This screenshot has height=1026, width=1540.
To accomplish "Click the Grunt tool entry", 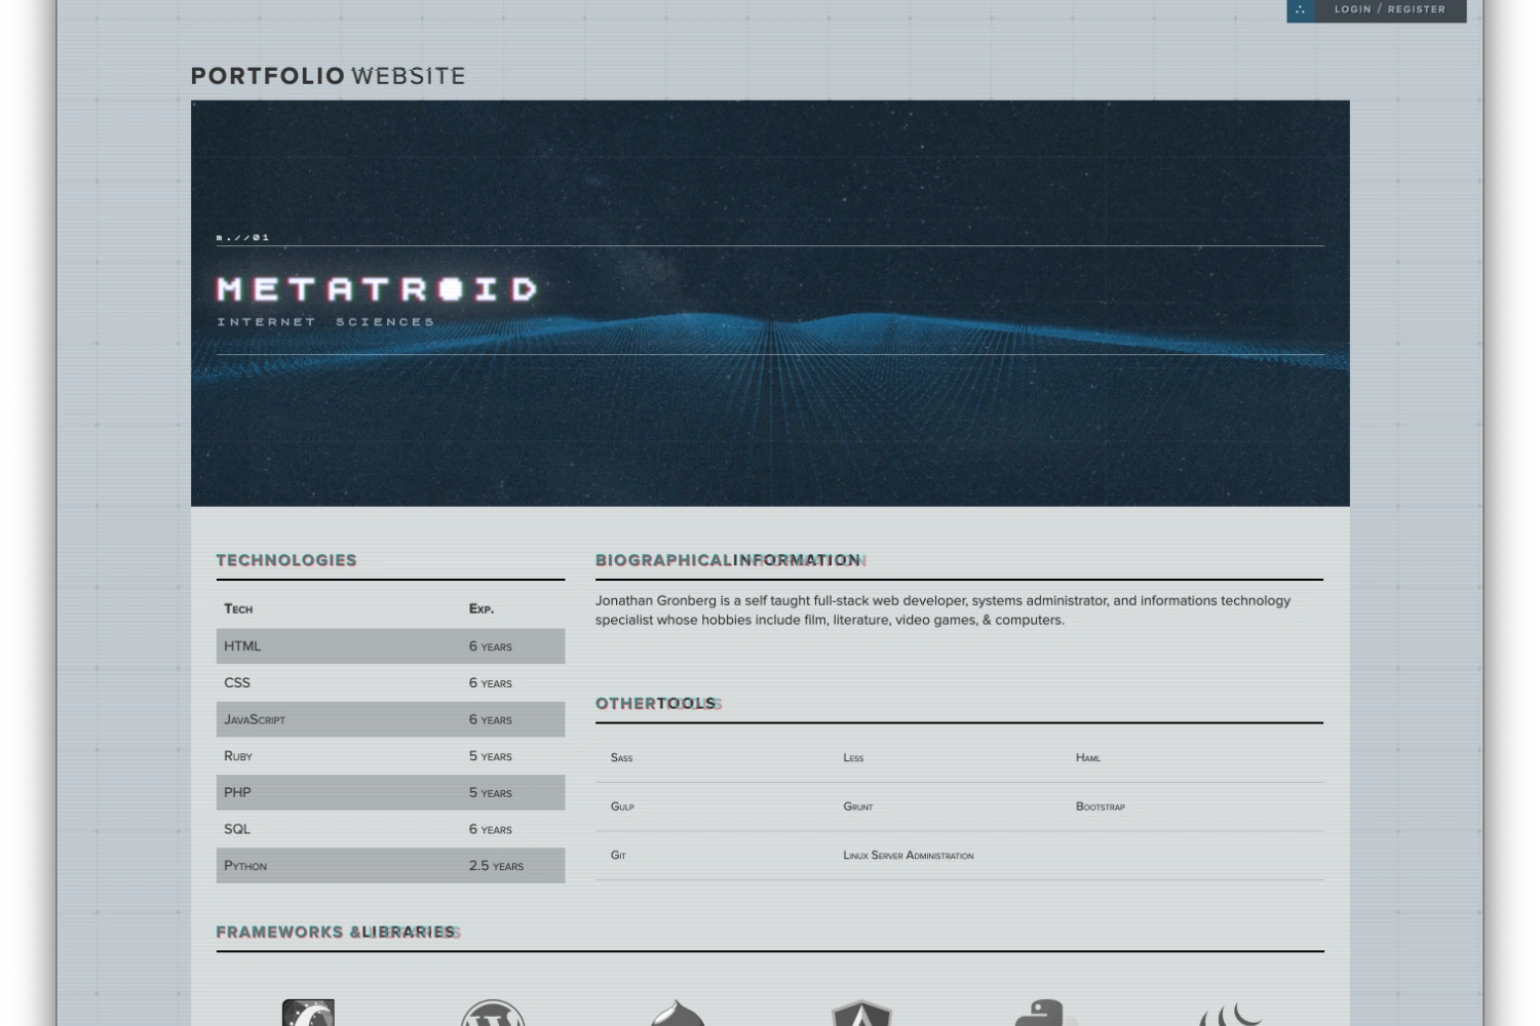I will click(x=858, y=806).
